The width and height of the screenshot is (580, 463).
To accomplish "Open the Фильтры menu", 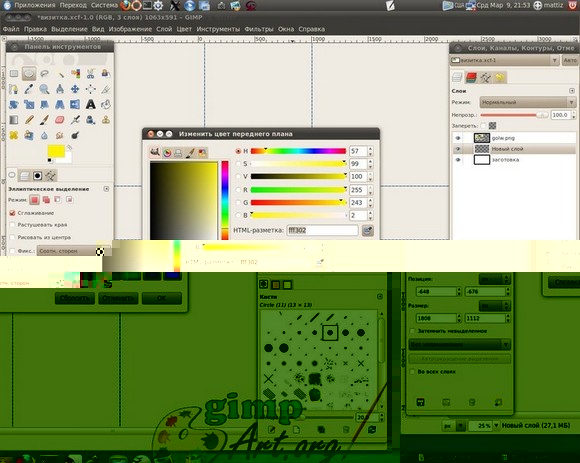I will coord(259,29).
